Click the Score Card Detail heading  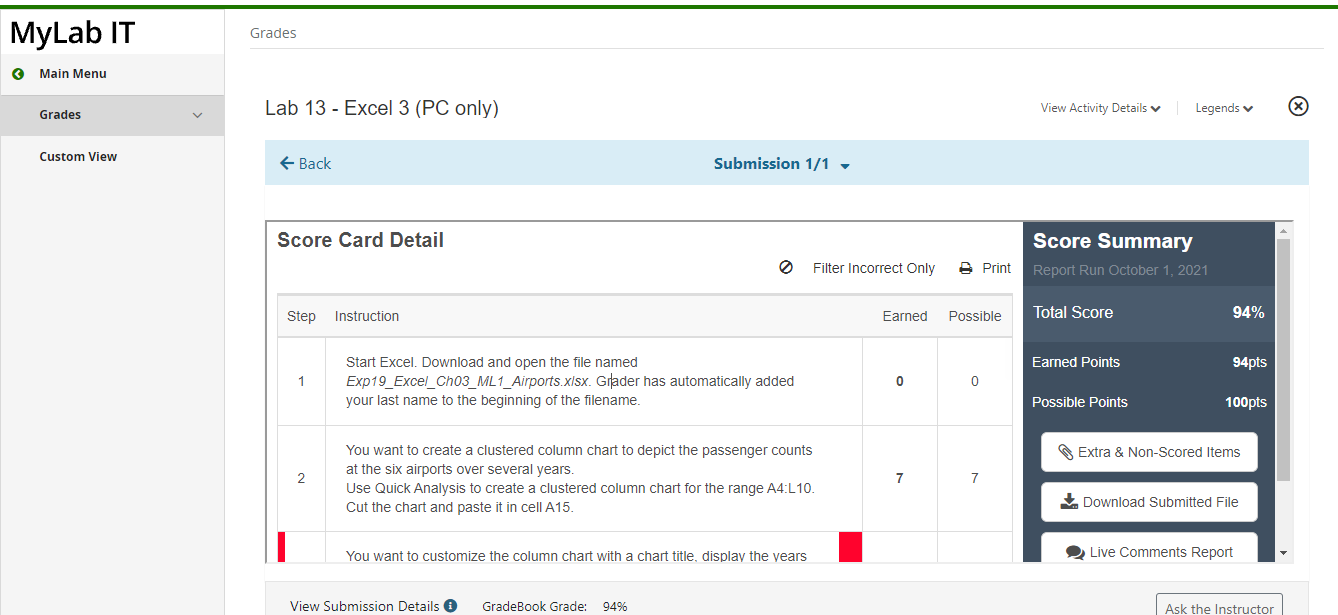(360, 240)
